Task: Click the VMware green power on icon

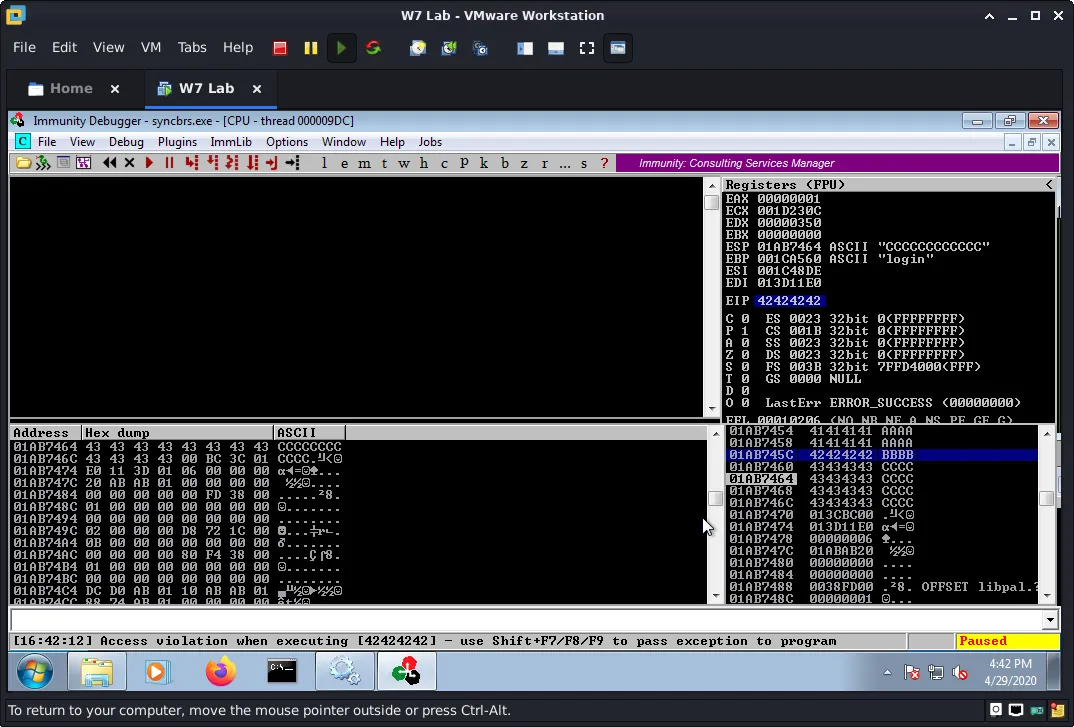Action: pyautogui.click(x=341, y=48)
